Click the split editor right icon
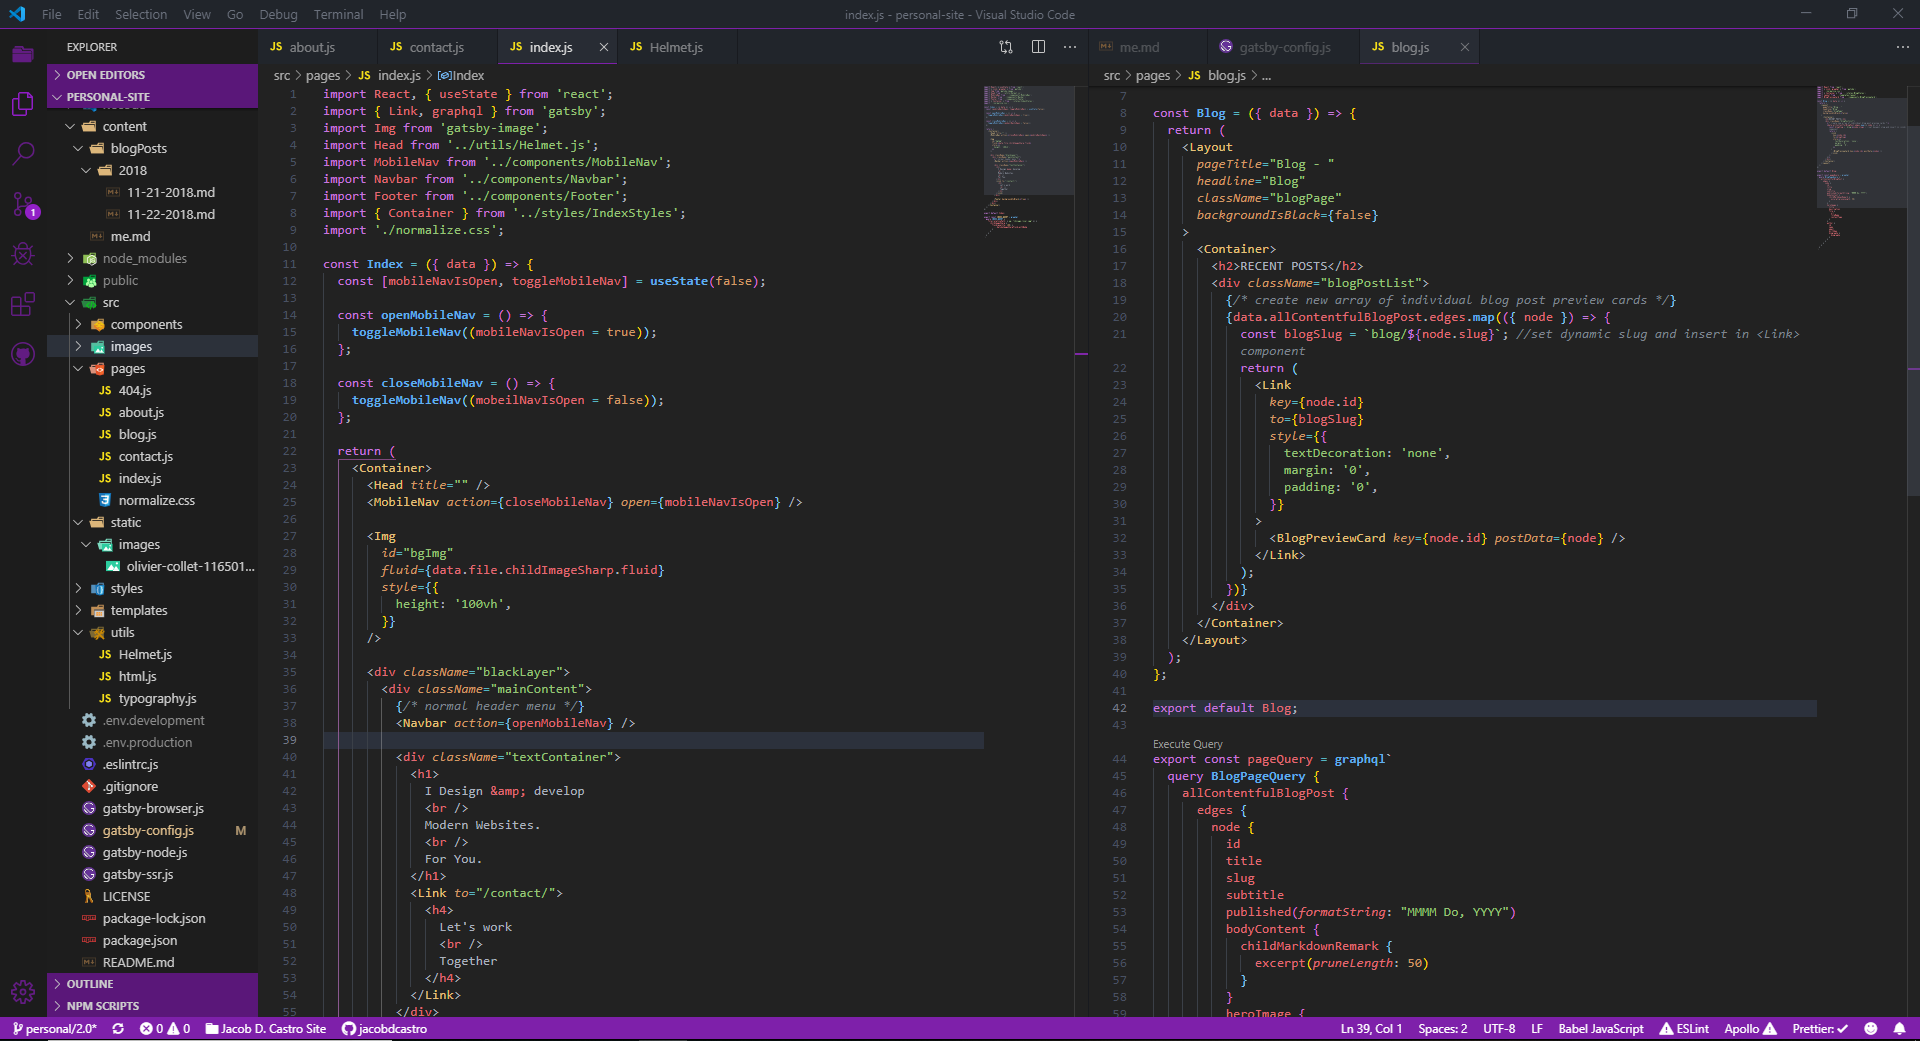This screenshot has height=1041, width=1920. coord(1038,47)
